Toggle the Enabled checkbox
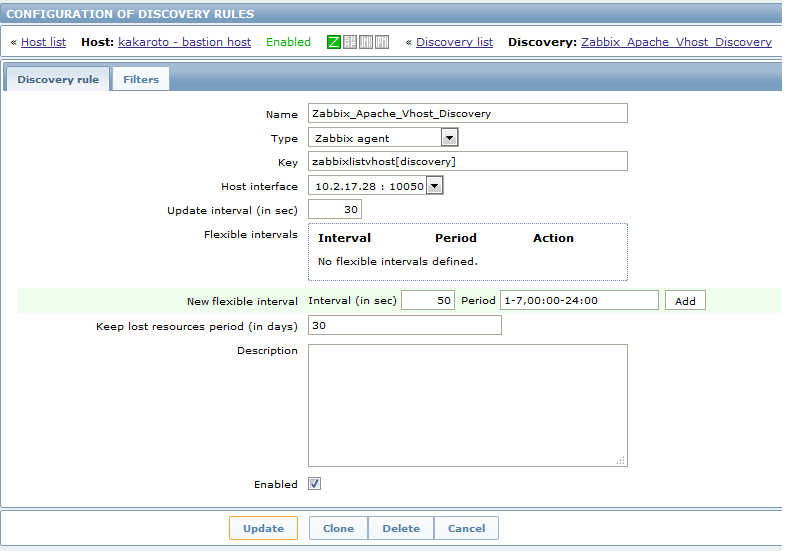The height and width of the screenshot is (551, 789). point(314,484)
